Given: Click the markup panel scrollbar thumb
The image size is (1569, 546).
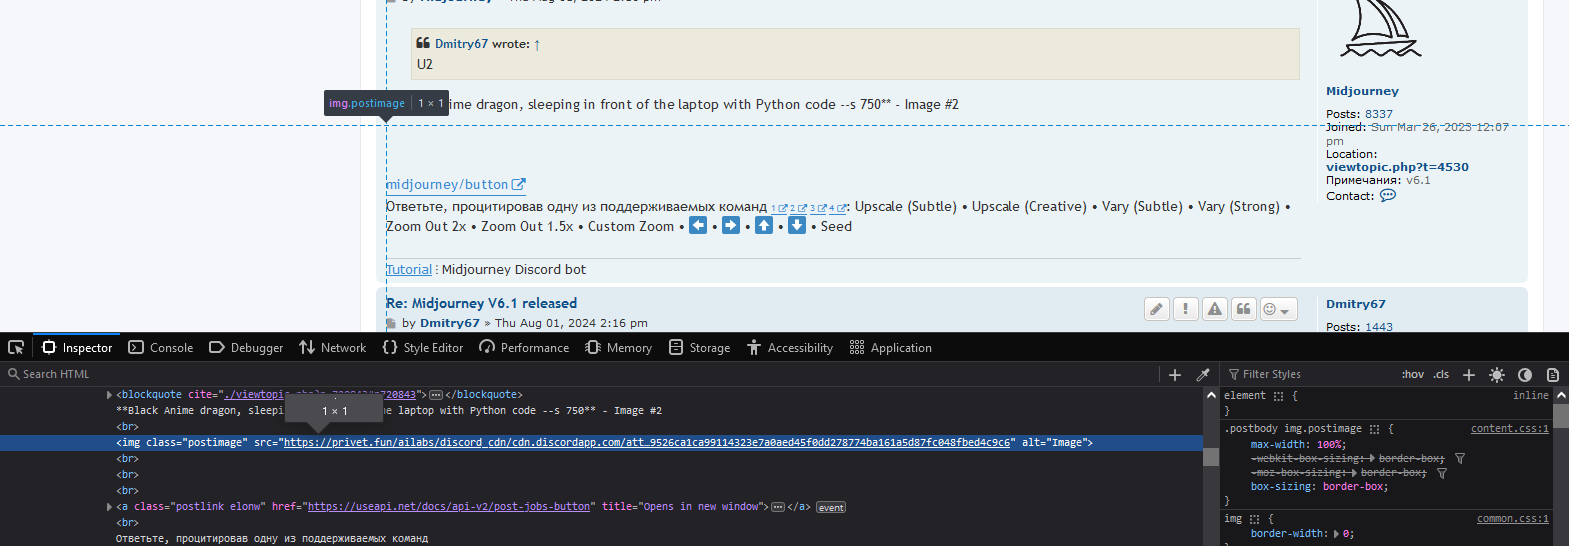Looking at the screenshot, I should 1210,456.
